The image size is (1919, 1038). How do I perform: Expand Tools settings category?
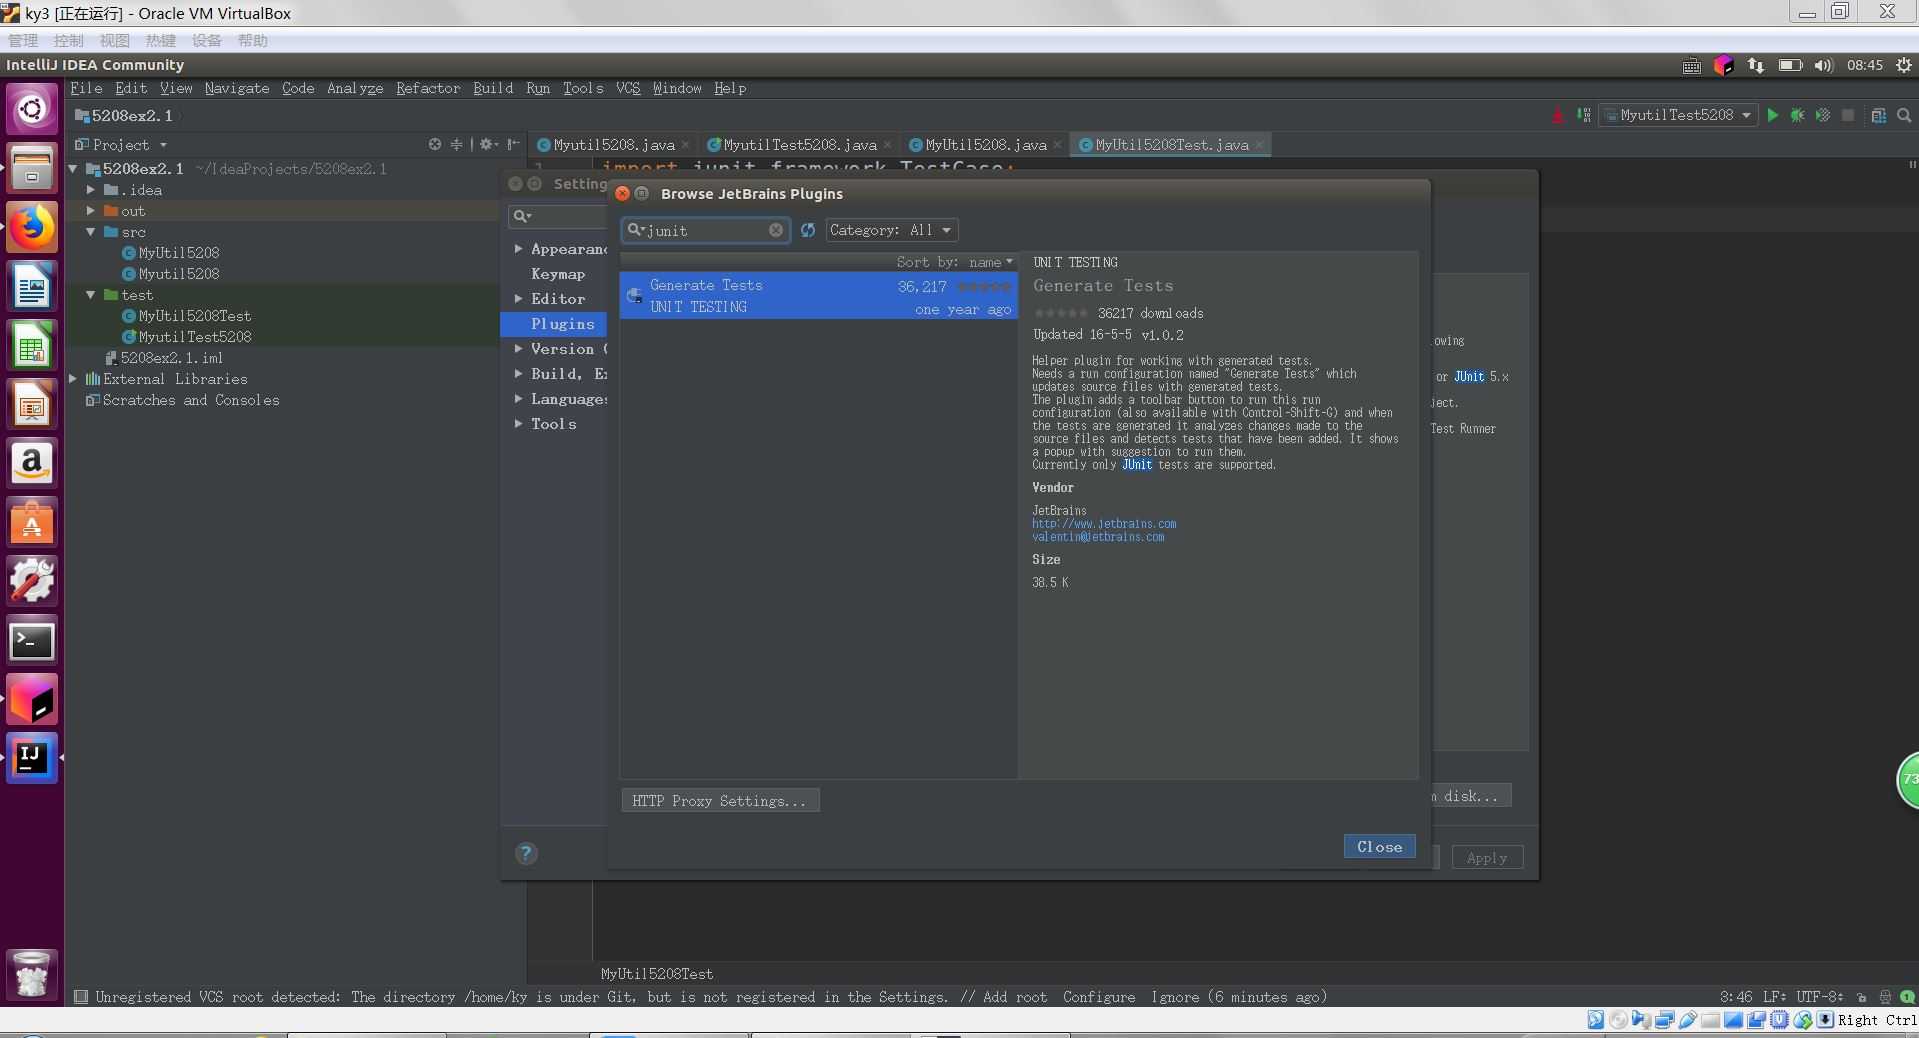pos(519,424)
